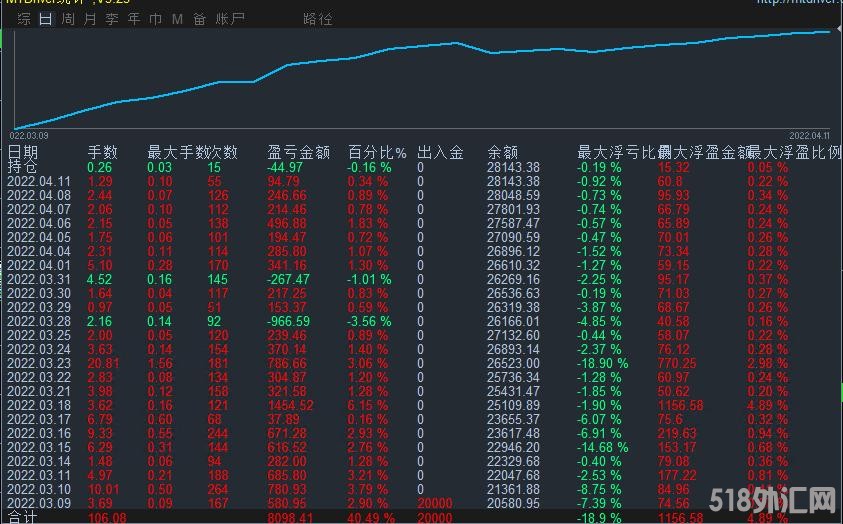Select the 2022.03.25 date row
Image resolution: width=843 pixels, height=524 pixels.
tap(39, 335)
